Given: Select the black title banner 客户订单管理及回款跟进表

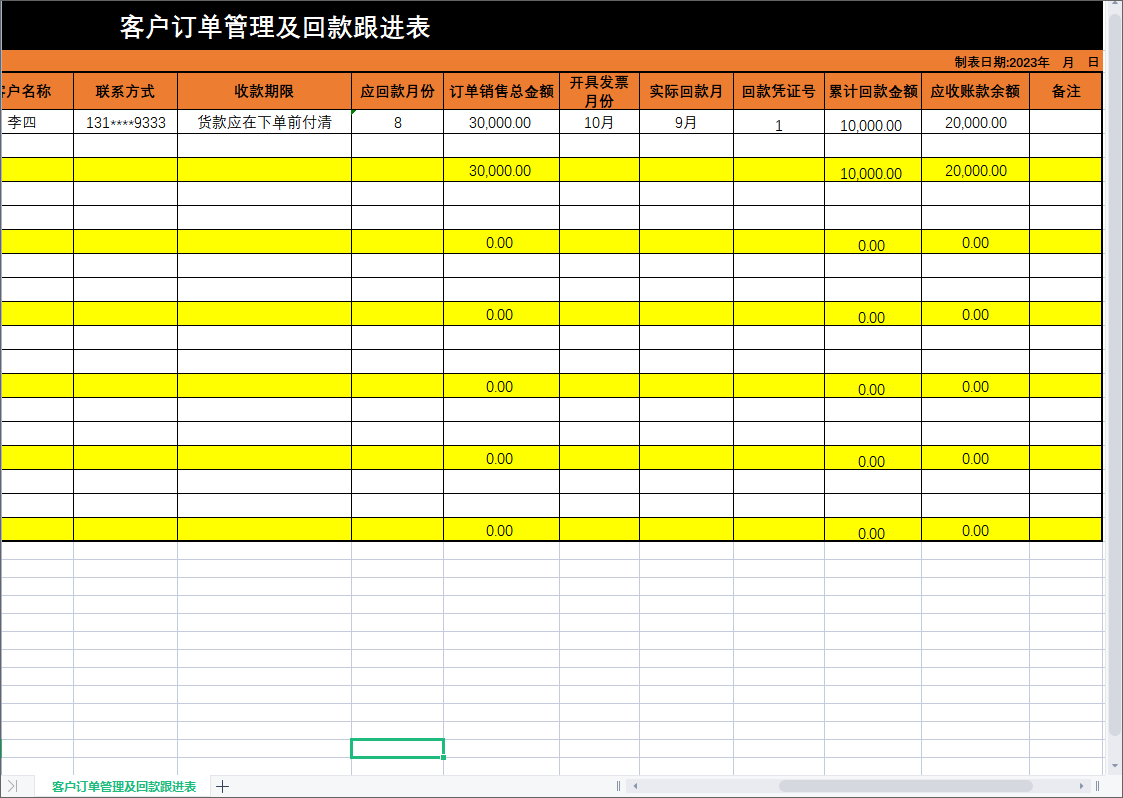Looking at the screenshot, I should coord(551,26).
